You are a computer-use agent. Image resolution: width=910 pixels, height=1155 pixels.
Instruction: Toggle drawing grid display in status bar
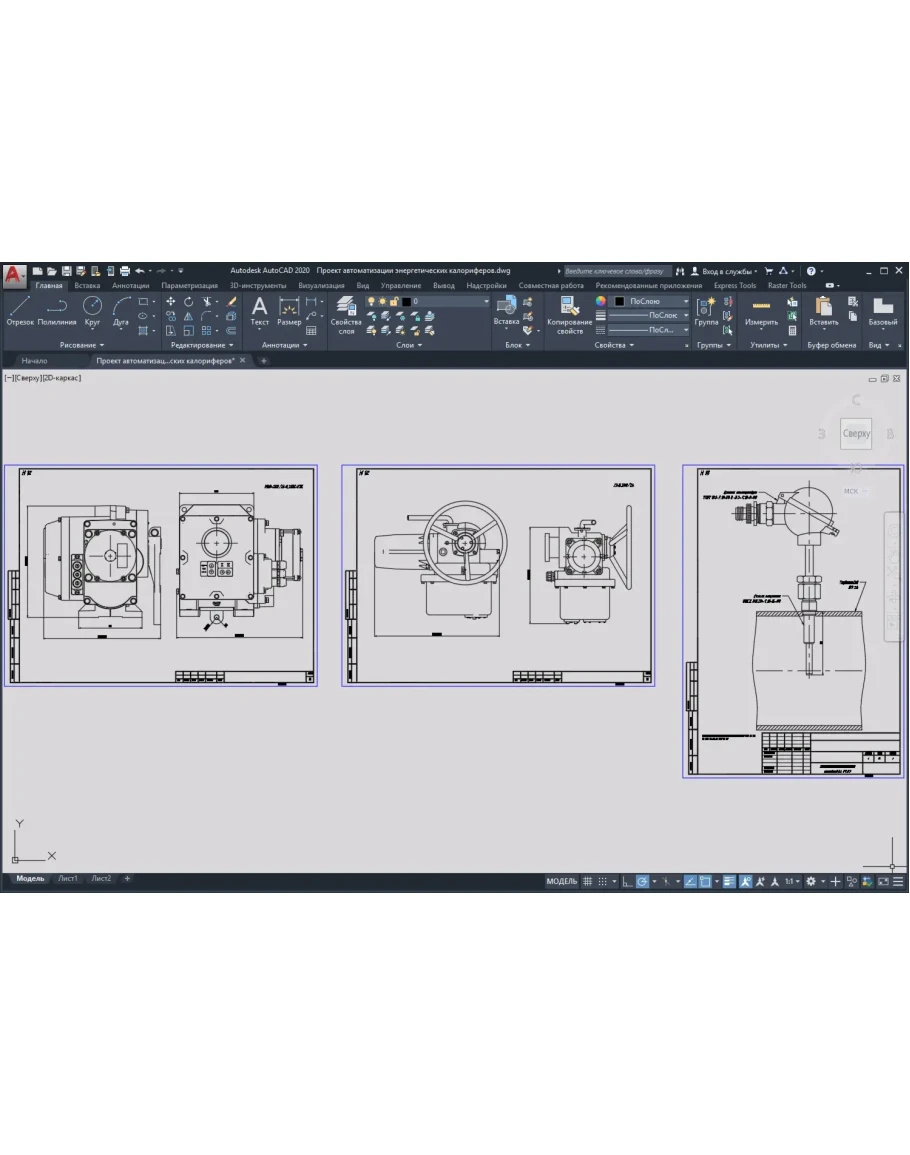[588, 881]
